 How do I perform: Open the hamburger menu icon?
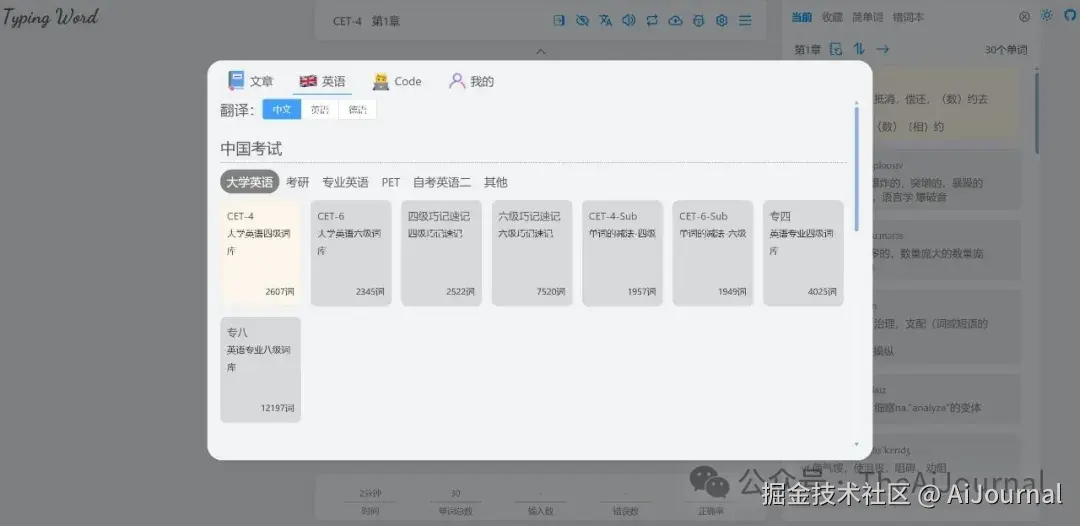click(745, 21)
